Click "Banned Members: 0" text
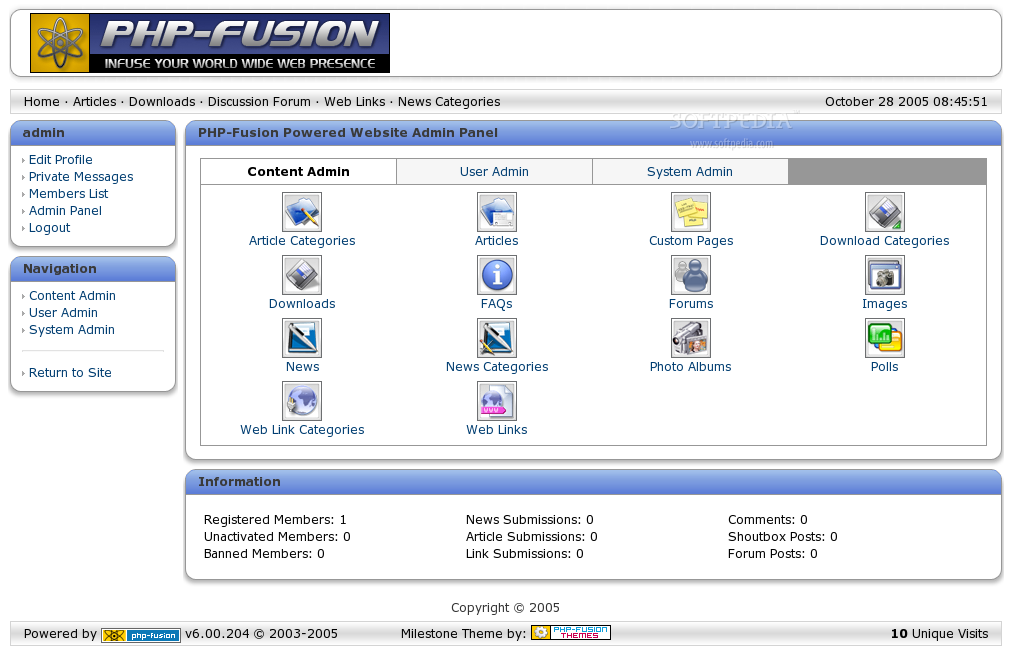1012x666 pixels. pos(265,554)
